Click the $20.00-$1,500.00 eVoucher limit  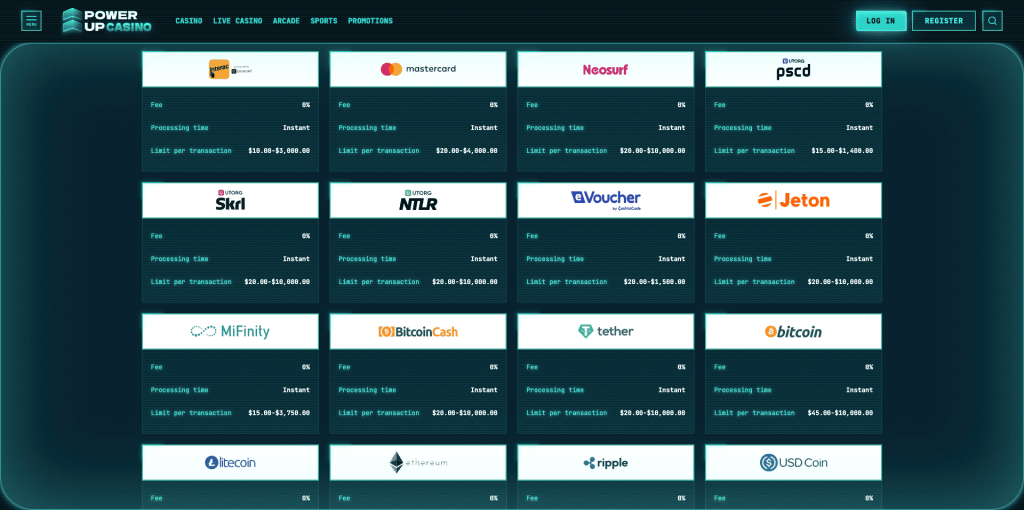coord(654,282)
